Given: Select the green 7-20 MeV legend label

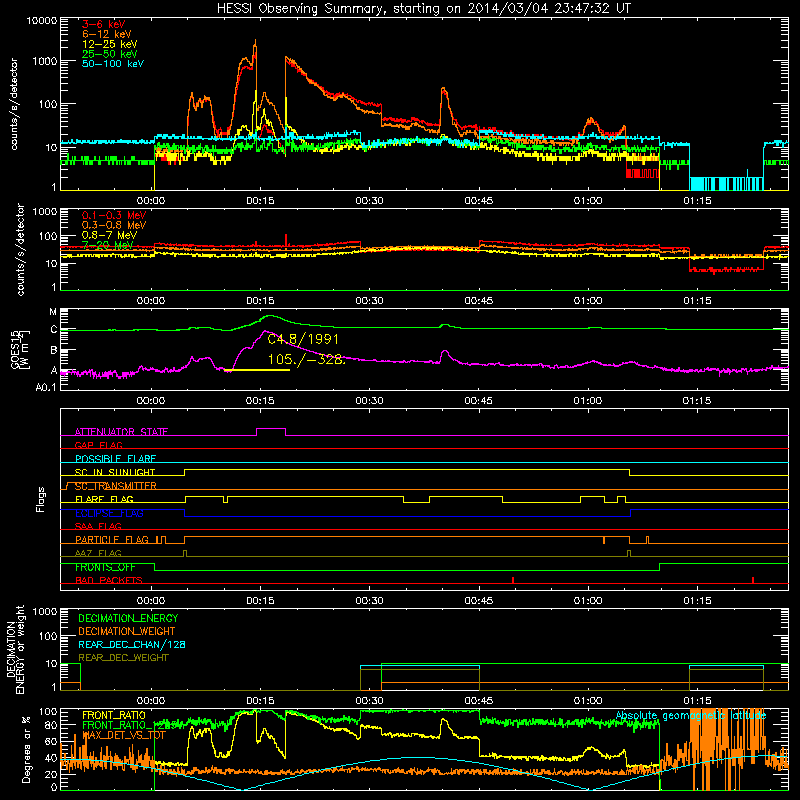Looking at the screenshot, I should click(x=107, y=245).
